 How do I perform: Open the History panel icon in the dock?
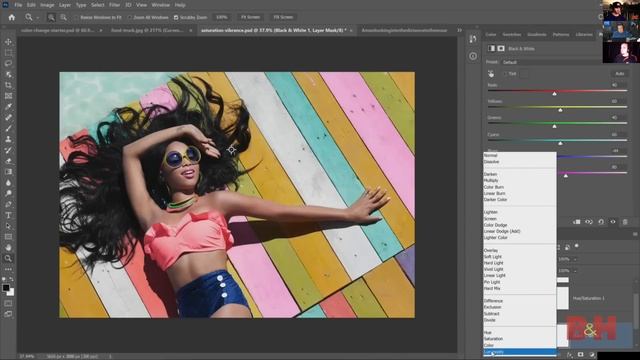(473, 39)
